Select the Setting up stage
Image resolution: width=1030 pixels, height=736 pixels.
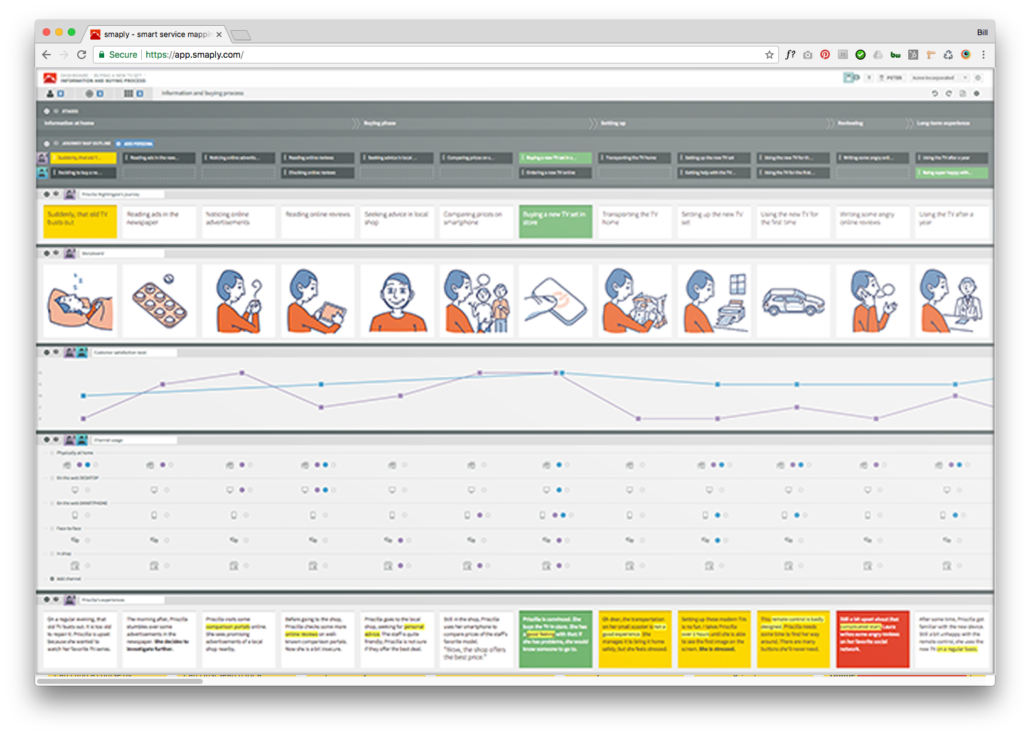pos(614,123)
